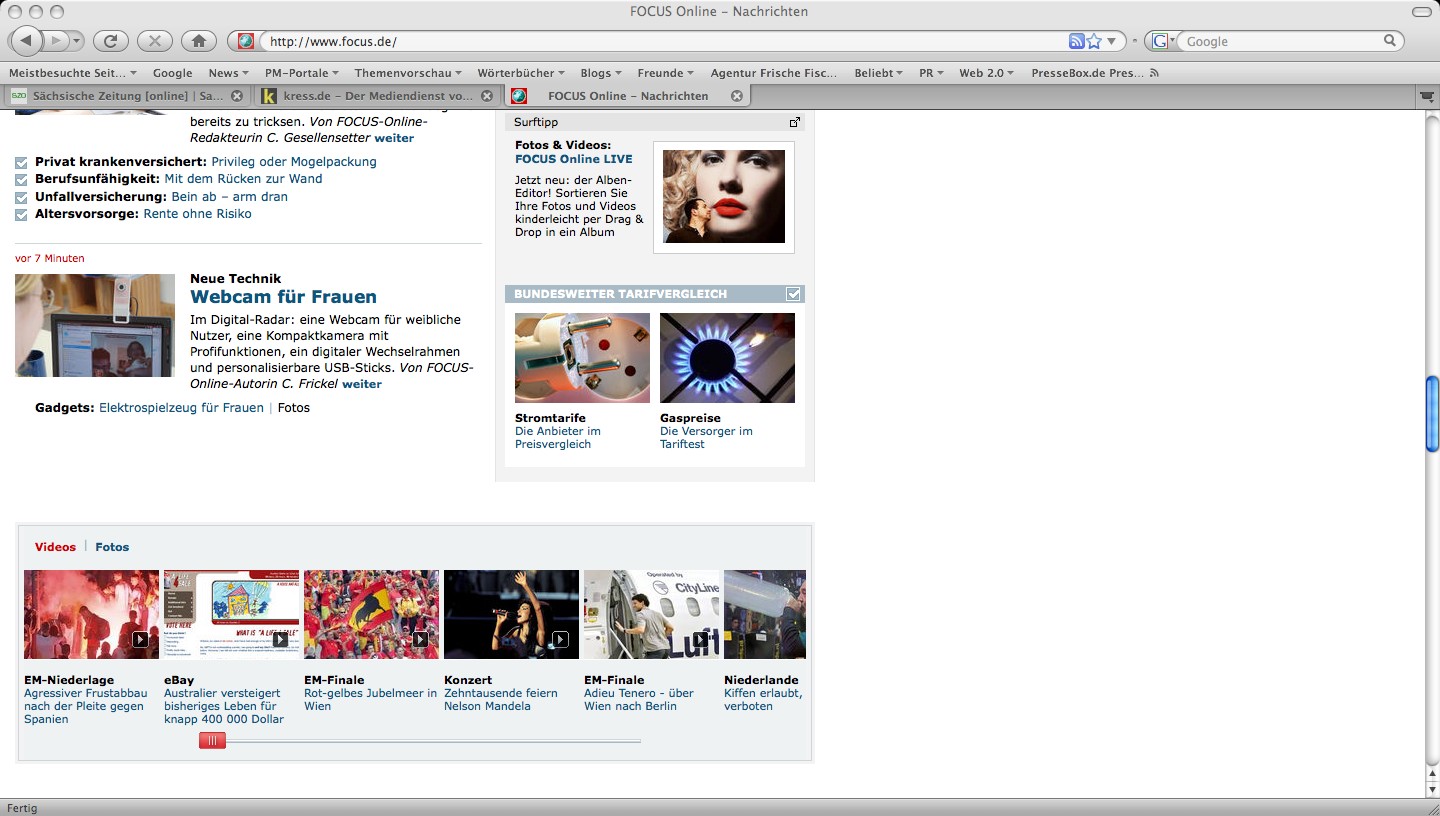Select the FOCUS Online – Nachrichten tab
1440x816 pixels.
[627, 96]
